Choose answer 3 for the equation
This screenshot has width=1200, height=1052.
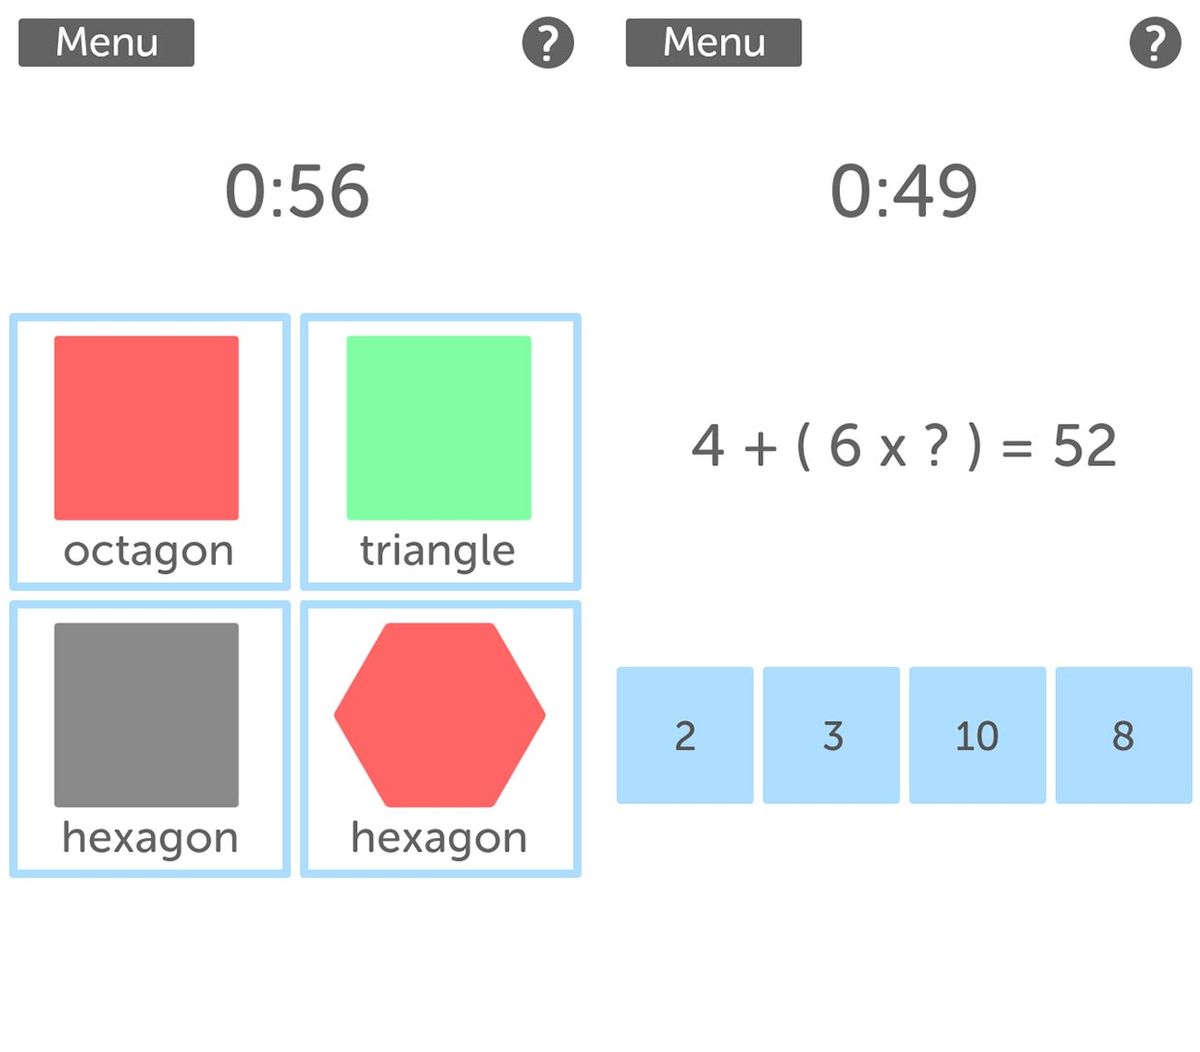pos(831,735)
